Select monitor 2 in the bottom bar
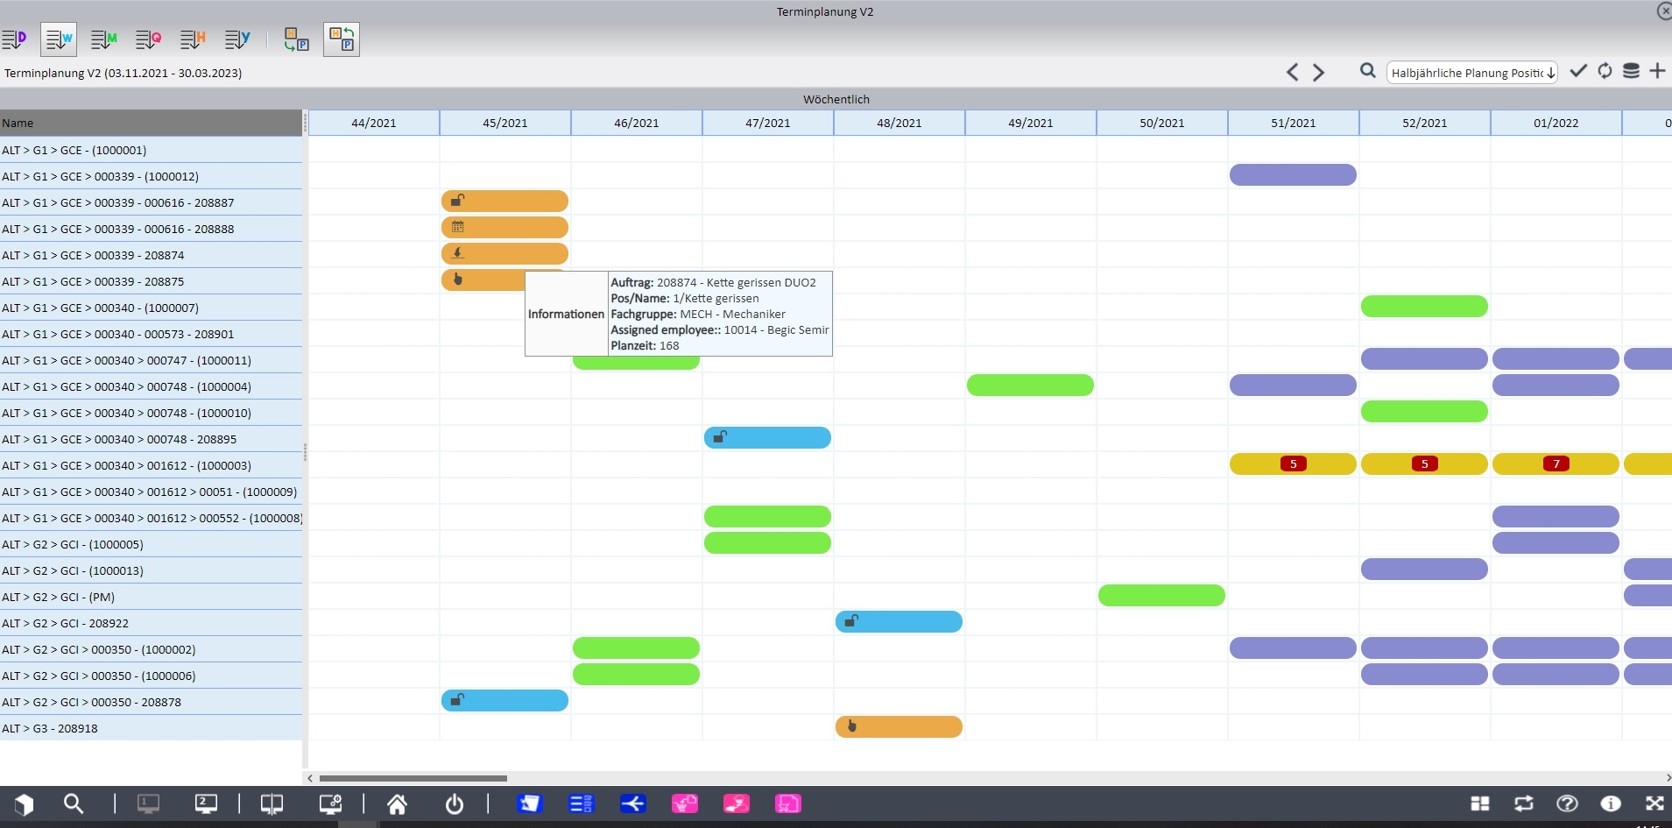Viewport: 1672px width, 828px height. [x=206, y=804]
